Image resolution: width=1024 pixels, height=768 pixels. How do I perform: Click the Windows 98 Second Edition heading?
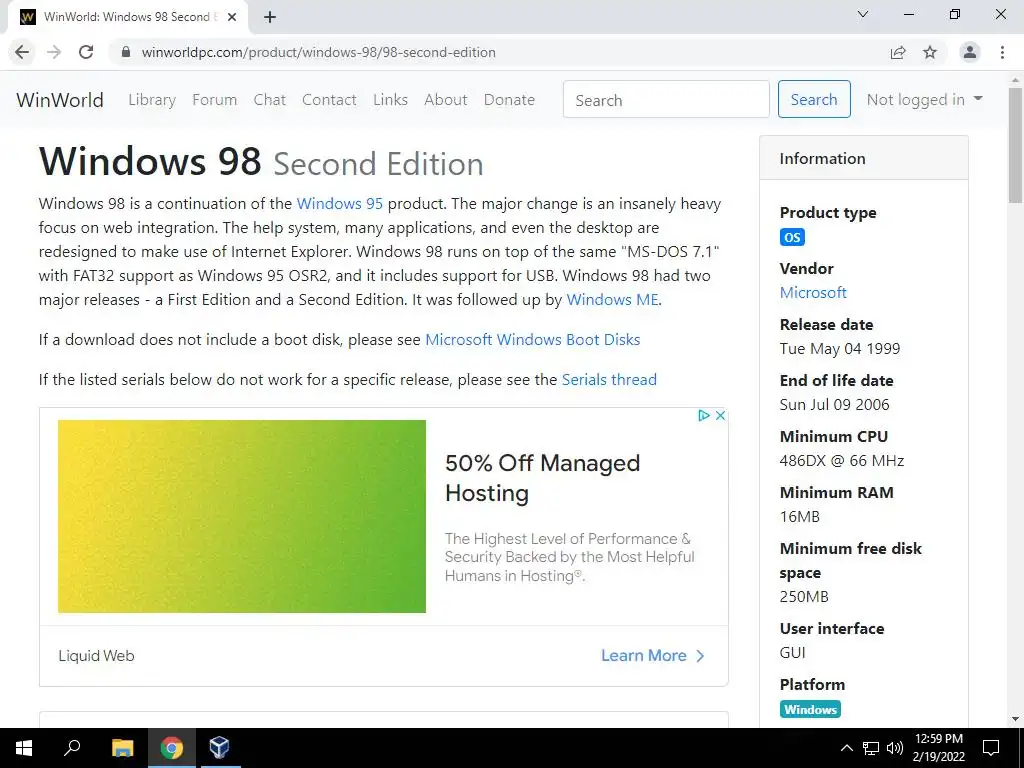(261, 161)
